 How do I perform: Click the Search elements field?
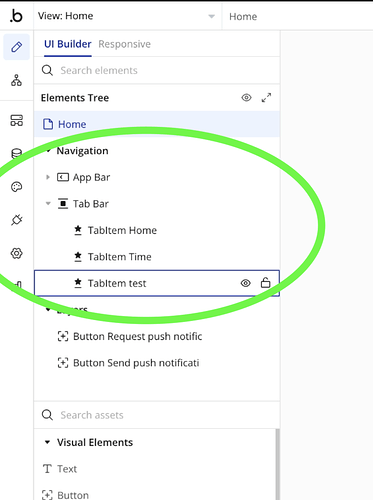157,70
